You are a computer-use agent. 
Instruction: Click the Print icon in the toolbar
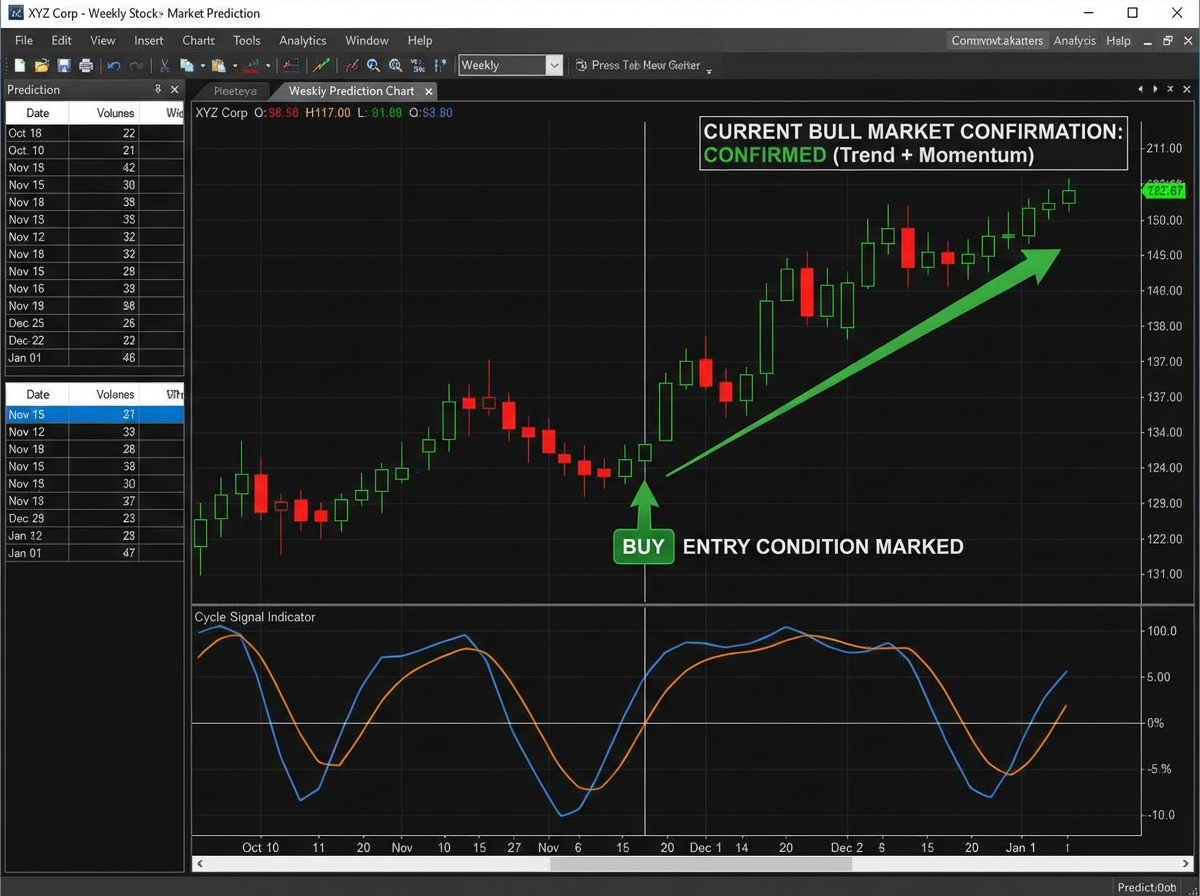[x=86, y=65]
